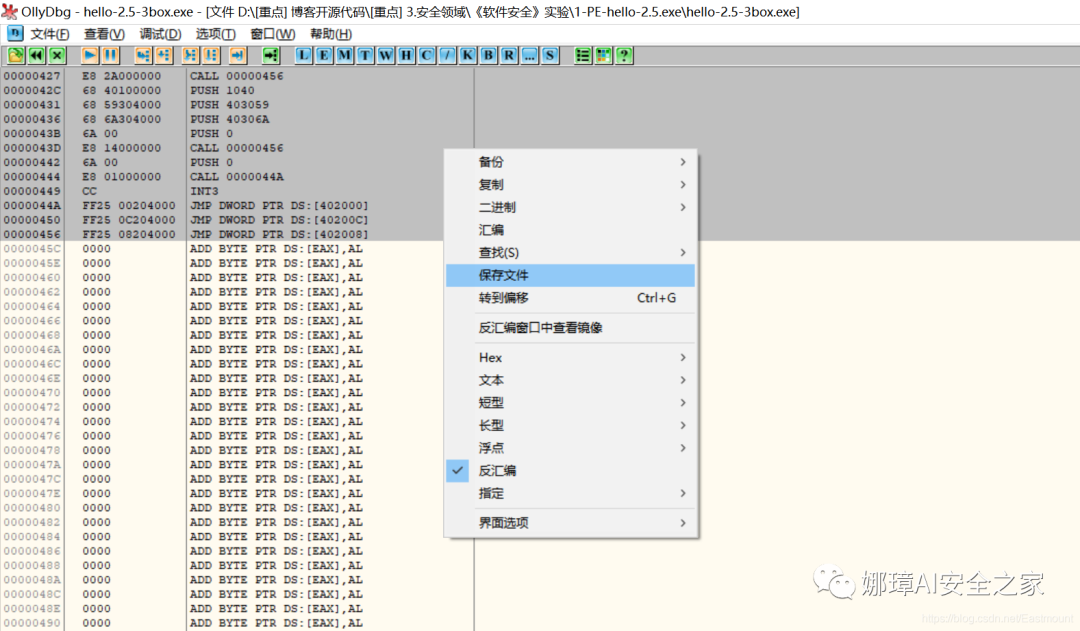
Task: Open the 文件(F) menu
Action: (x=50, y=34)
